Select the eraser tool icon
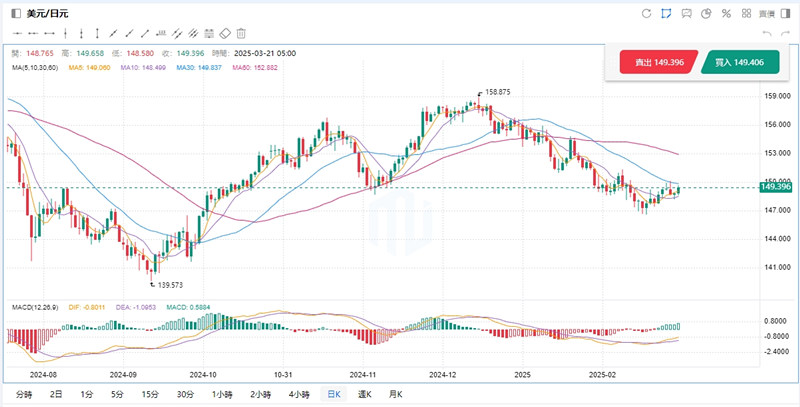The width and height of the screenshot is (800, 407). coord(225,33)
